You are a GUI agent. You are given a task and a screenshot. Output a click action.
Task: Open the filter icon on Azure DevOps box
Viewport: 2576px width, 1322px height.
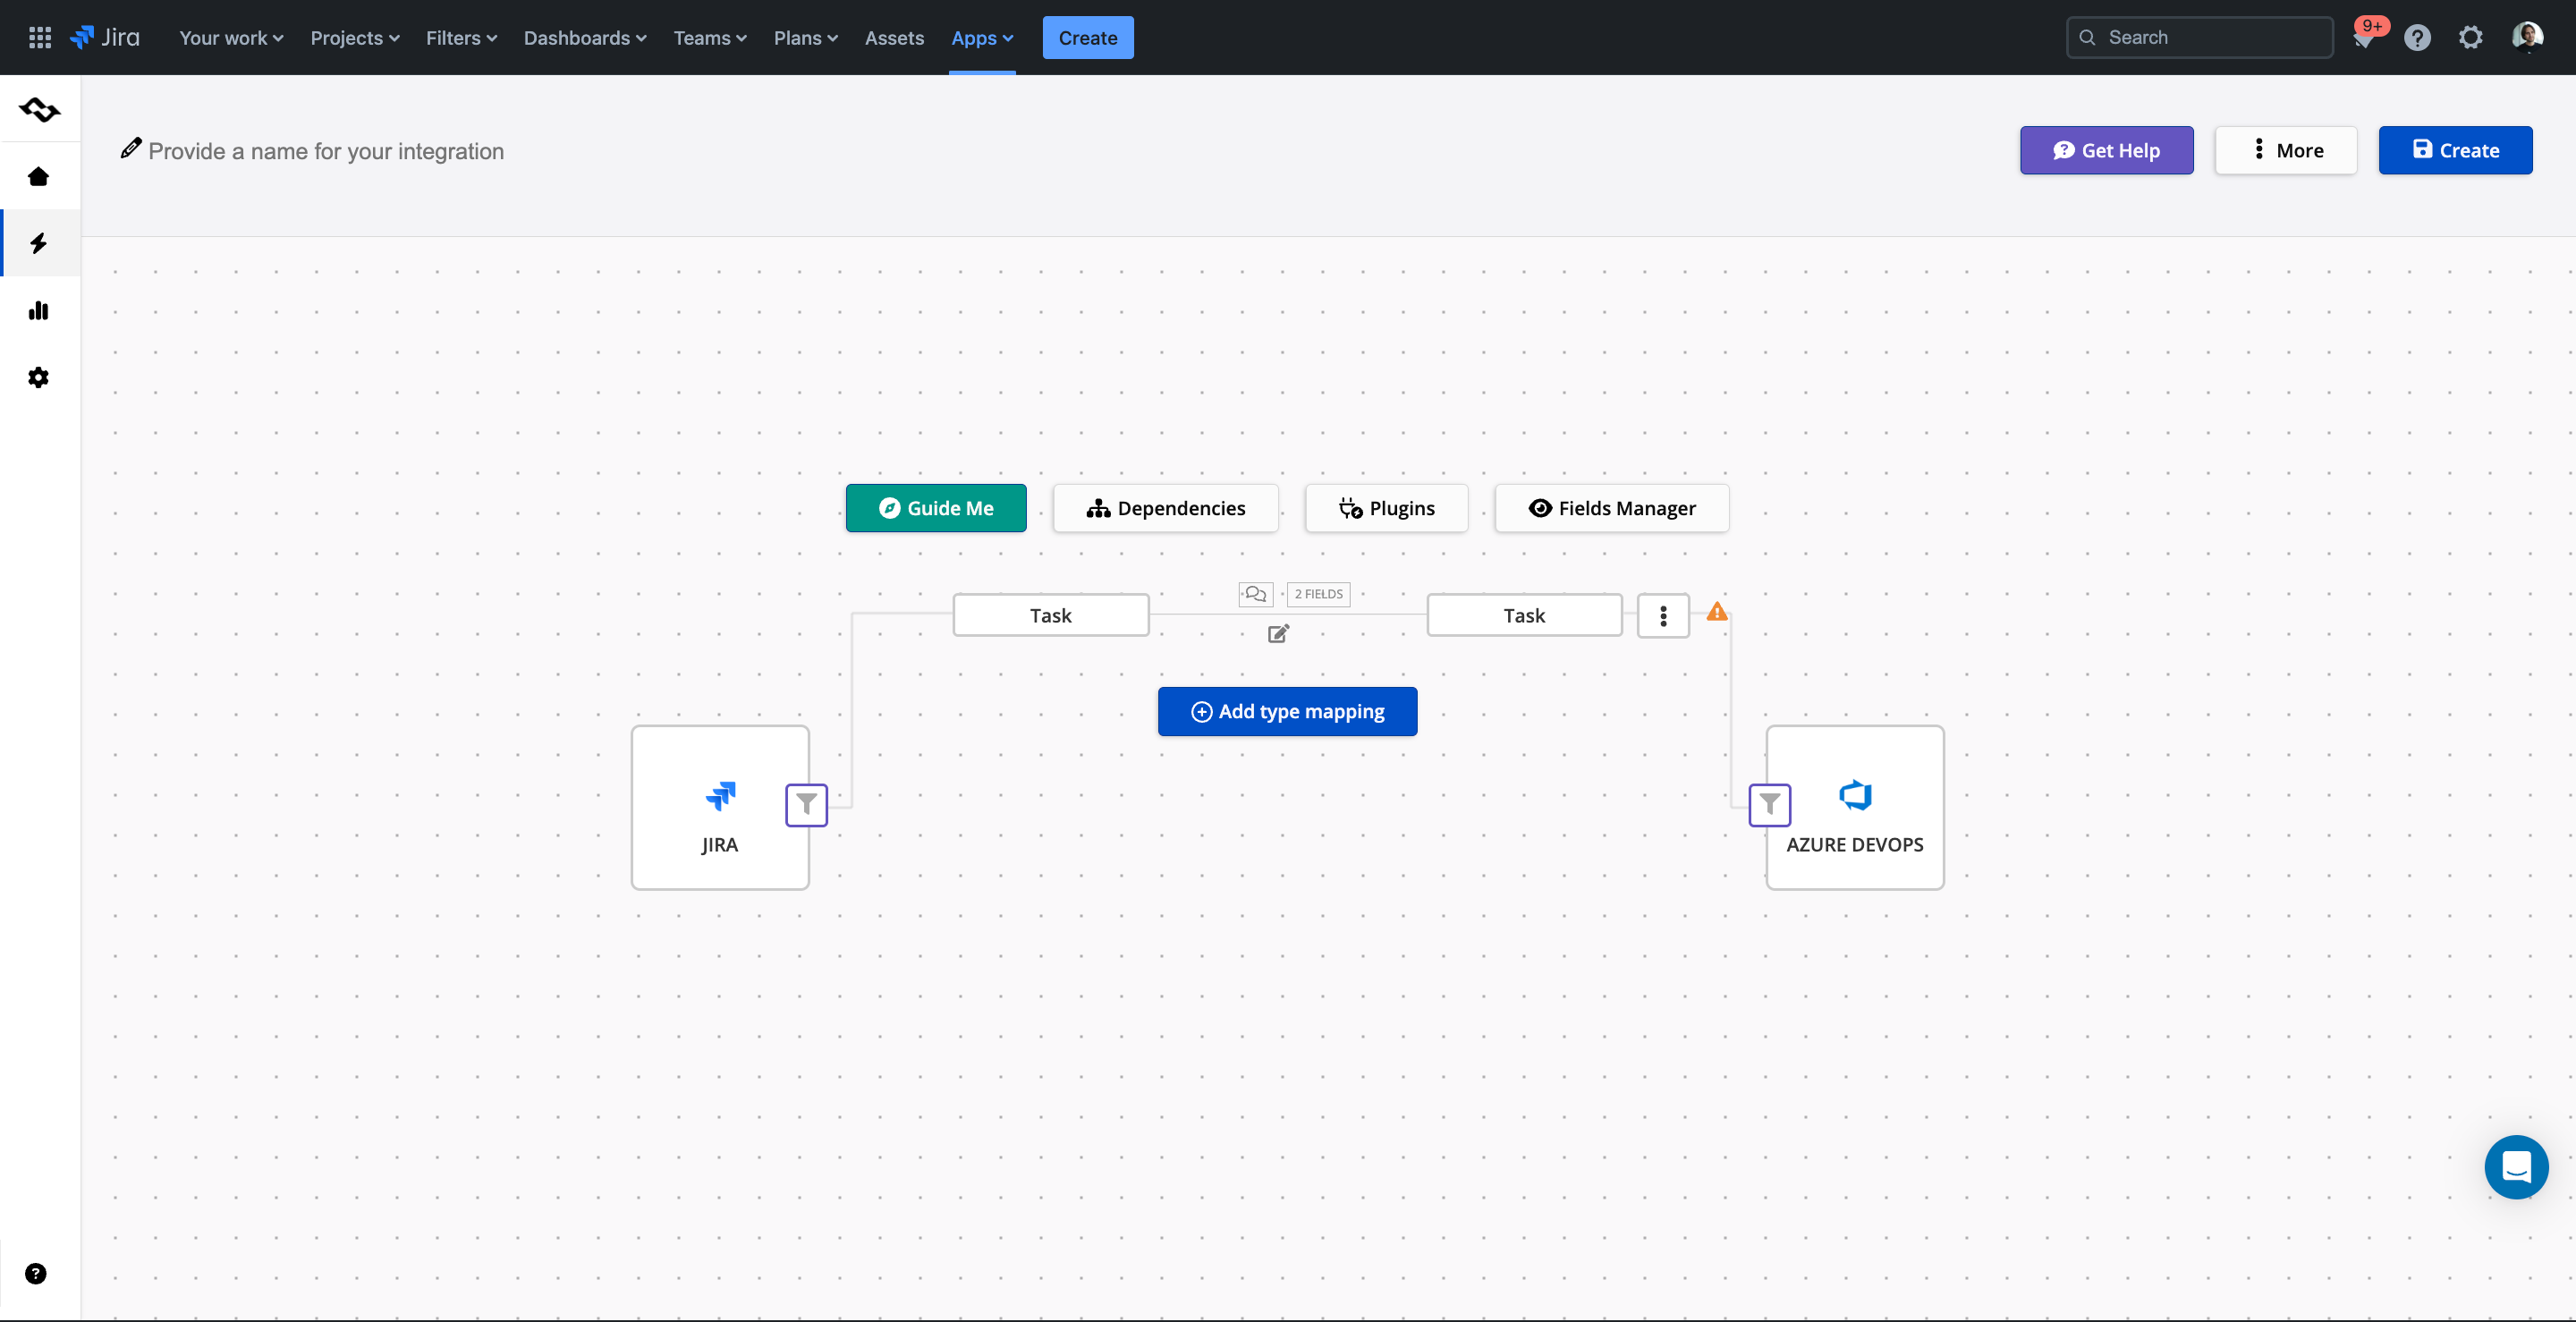coord(1769,805)
